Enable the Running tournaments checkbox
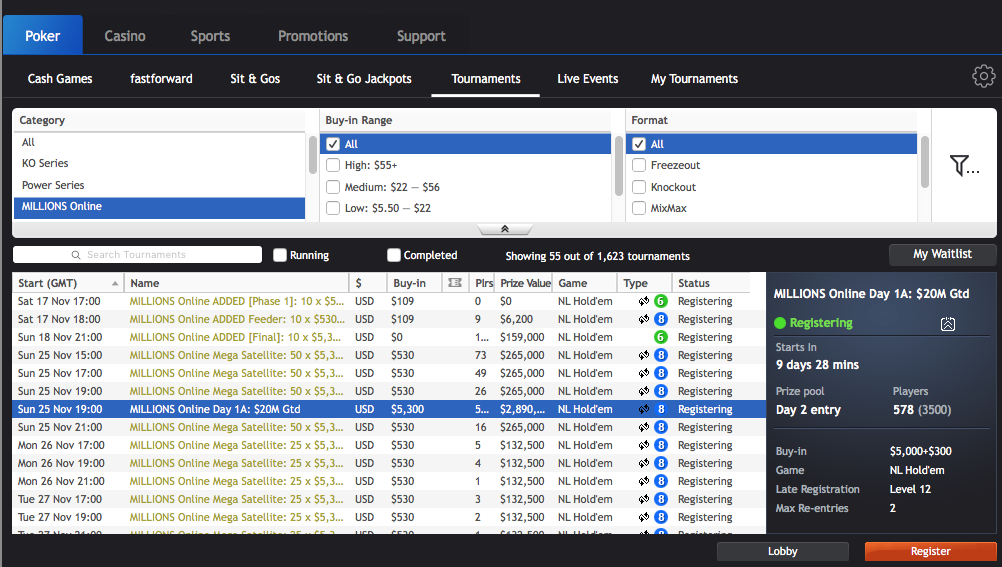 tap(280, 255)
